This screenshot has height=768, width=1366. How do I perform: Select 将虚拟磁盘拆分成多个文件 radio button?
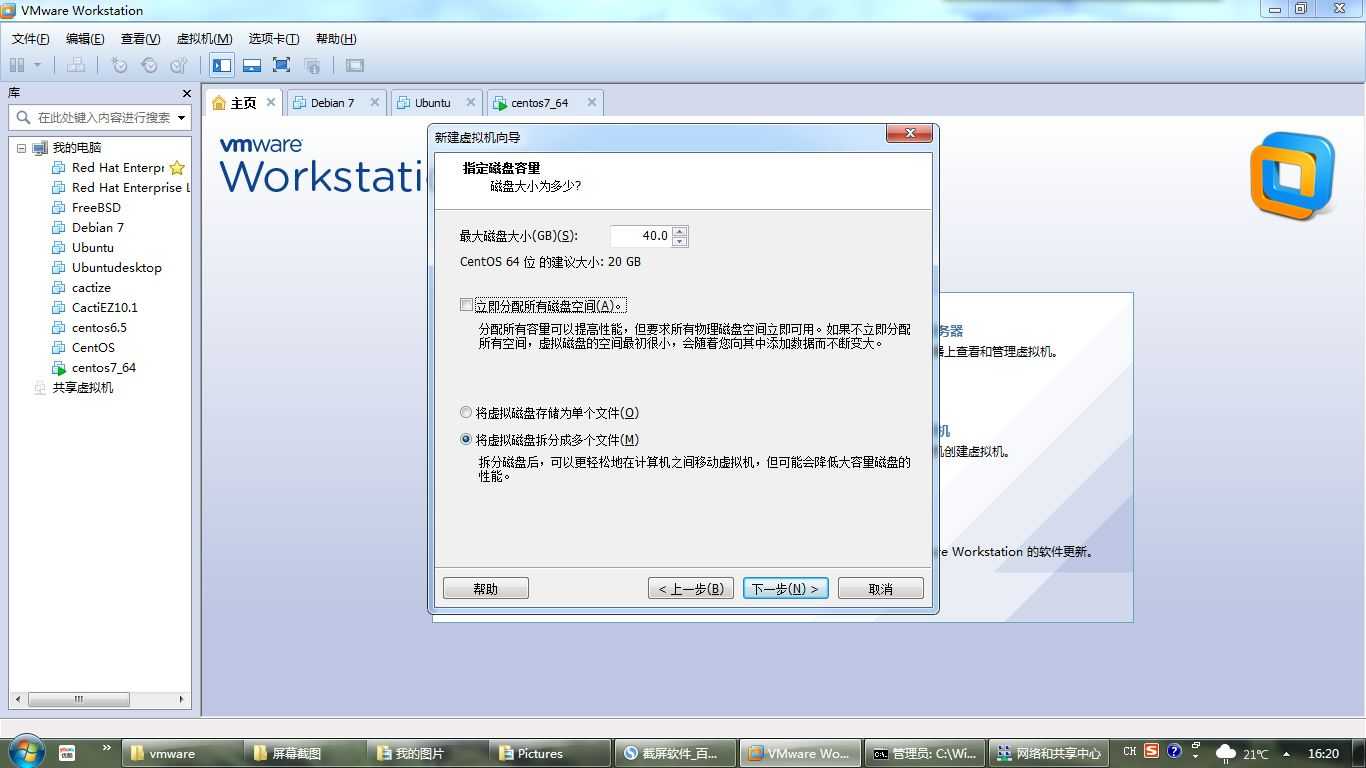pyautogui.click(x=466, y=439)
